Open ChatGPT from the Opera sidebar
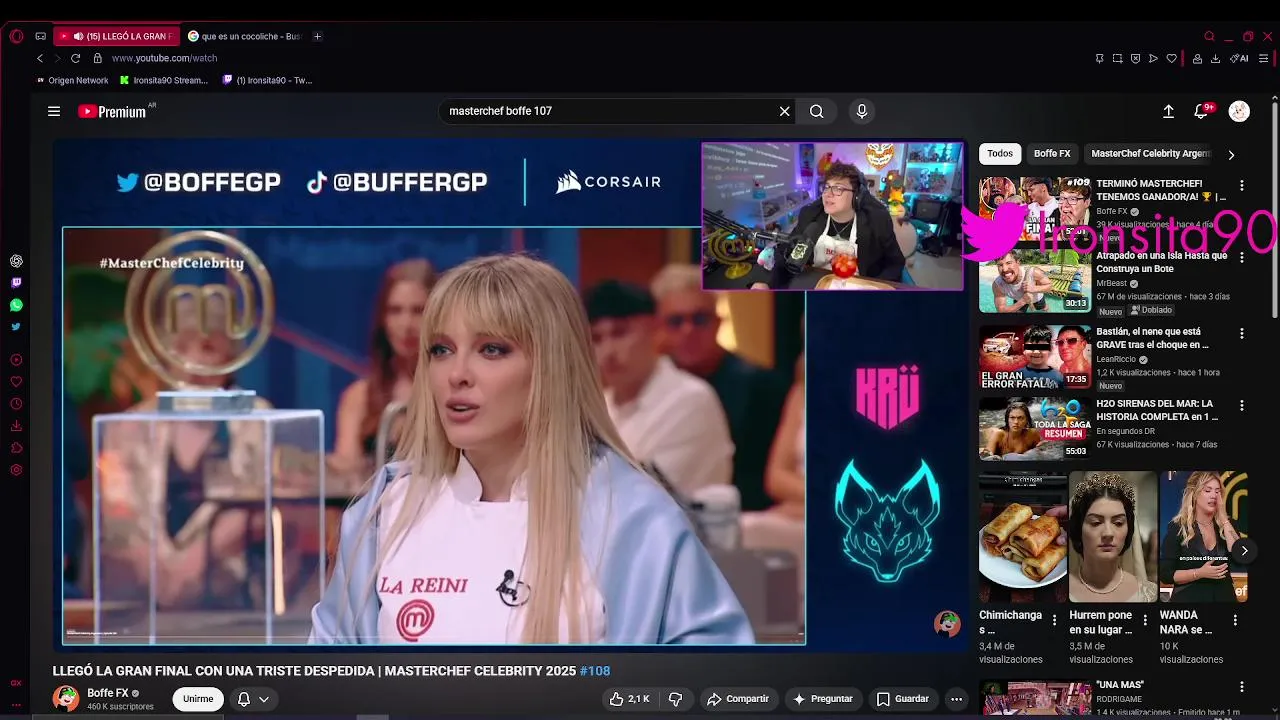The width and height of the screenshot is (1280, 720). 16,261
